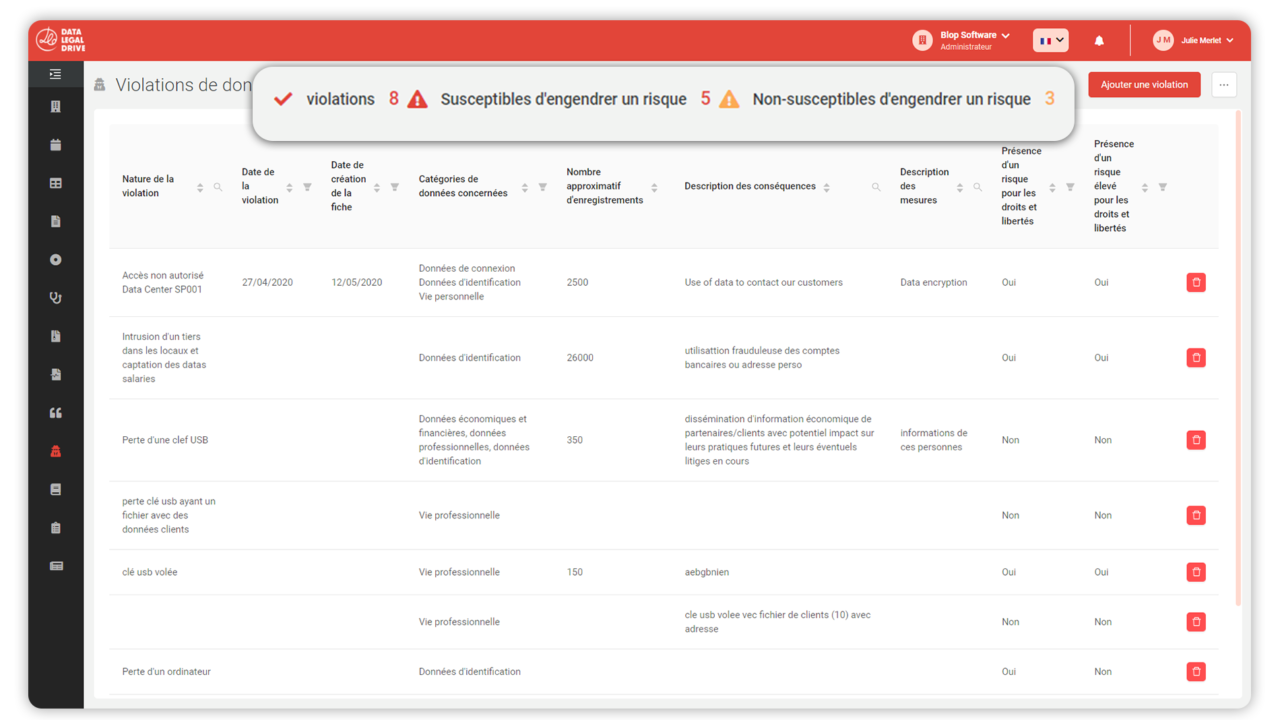The width and height of the screenshot is (1280, 720).
Task: Open the building icon in the sidebar
Action: (55, 106)
